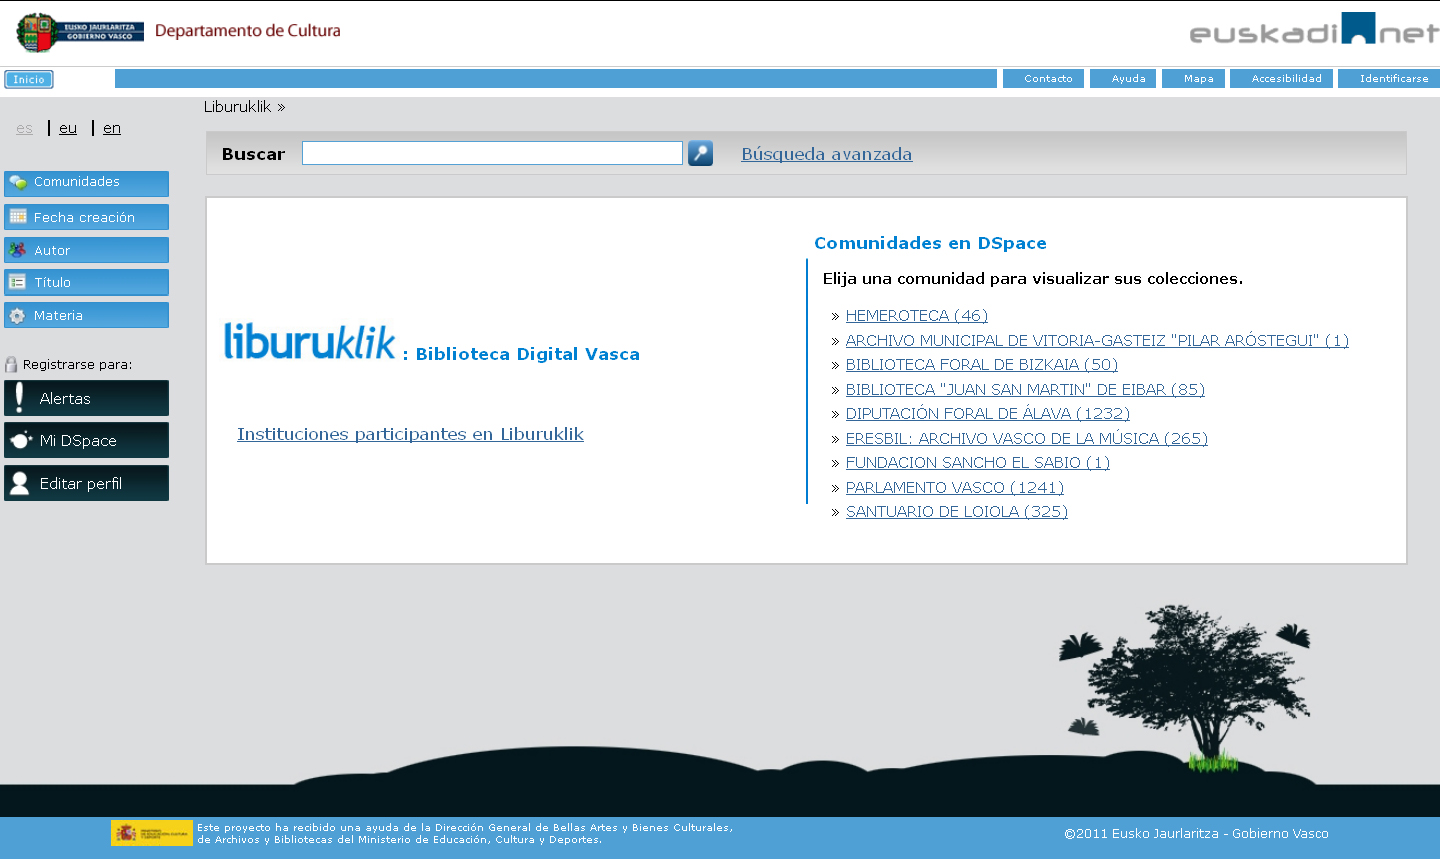Open Mi DSpace page

click(86, 440)
